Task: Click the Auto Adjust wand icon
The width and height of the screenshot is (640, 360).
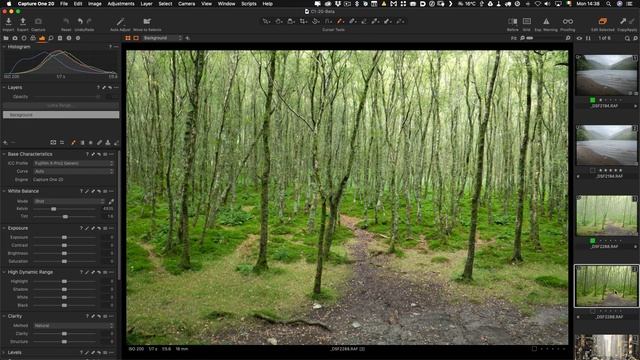Action: (x=120, y=22)
